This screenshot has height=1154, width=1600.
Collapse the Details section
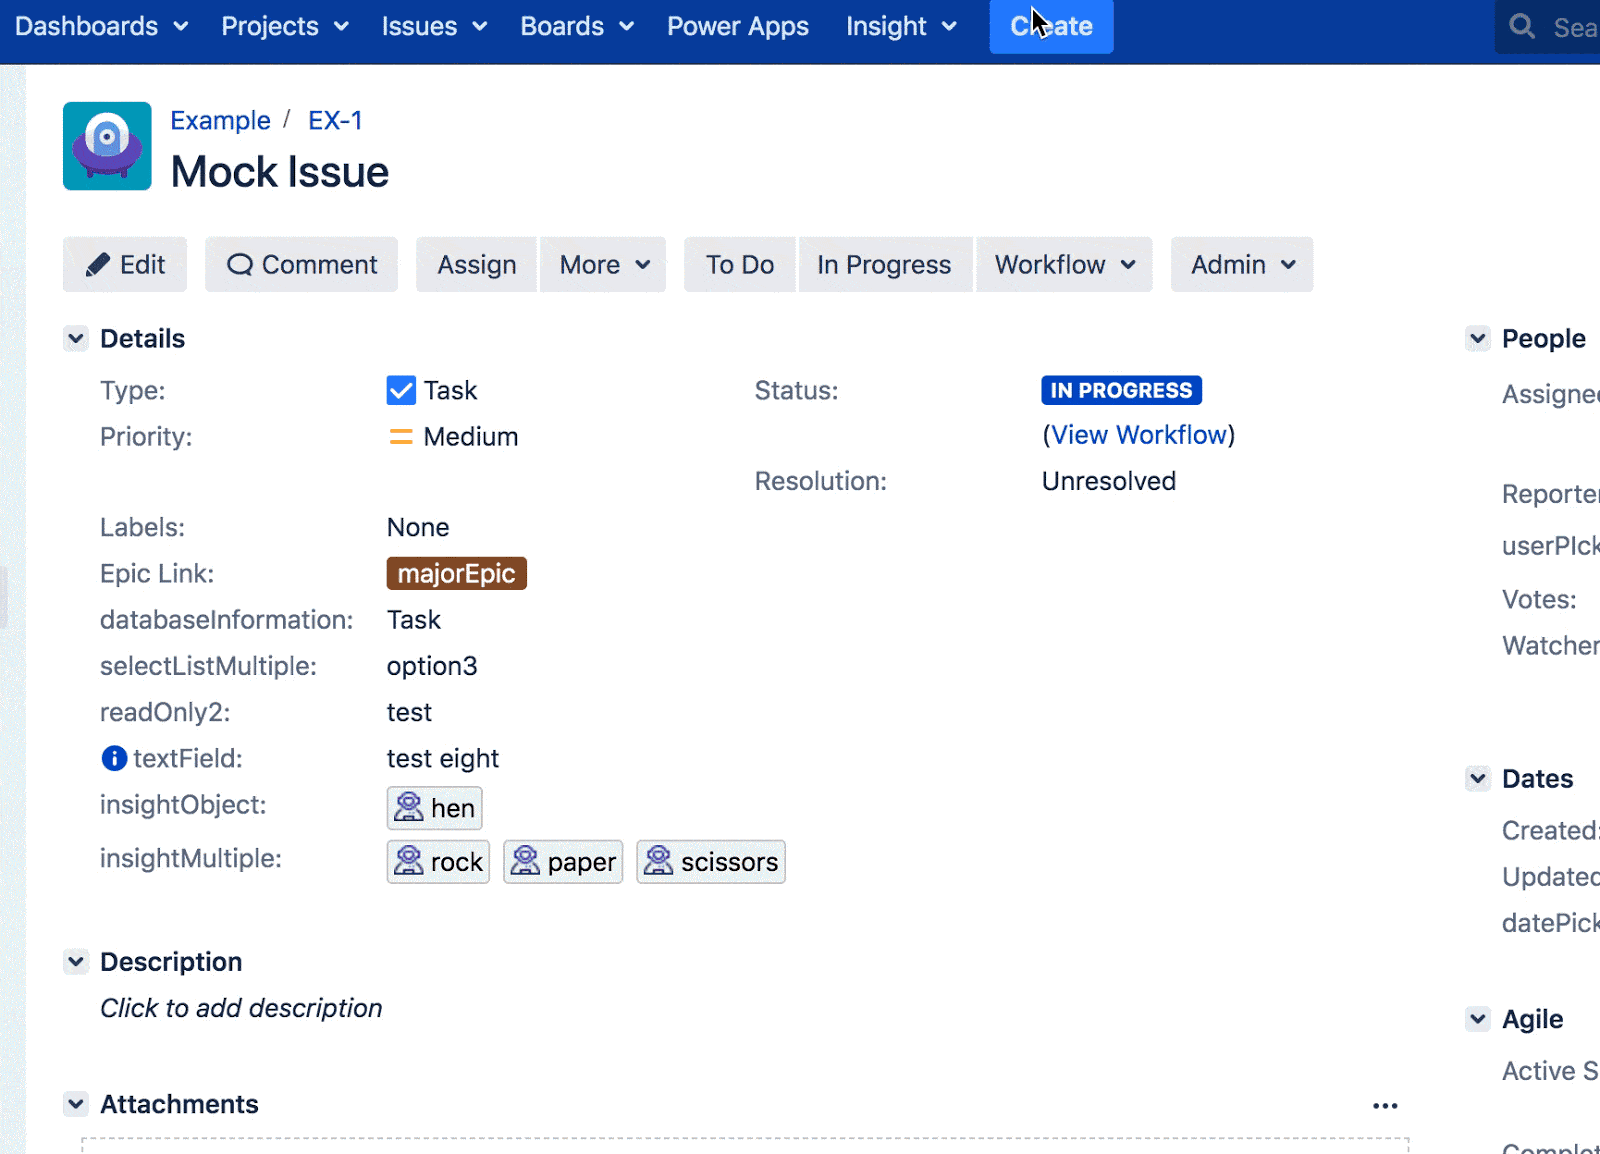point(75,338)
